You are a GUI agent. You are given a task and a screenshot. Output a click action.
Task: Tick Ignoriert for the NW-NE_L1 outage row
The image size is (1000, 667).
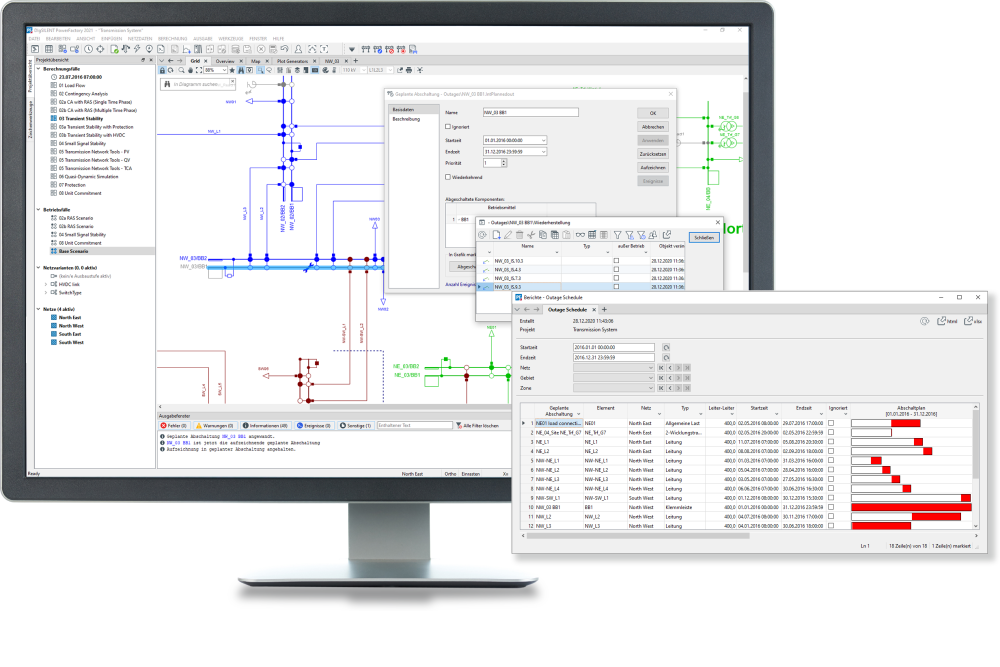tap(831, 460)
